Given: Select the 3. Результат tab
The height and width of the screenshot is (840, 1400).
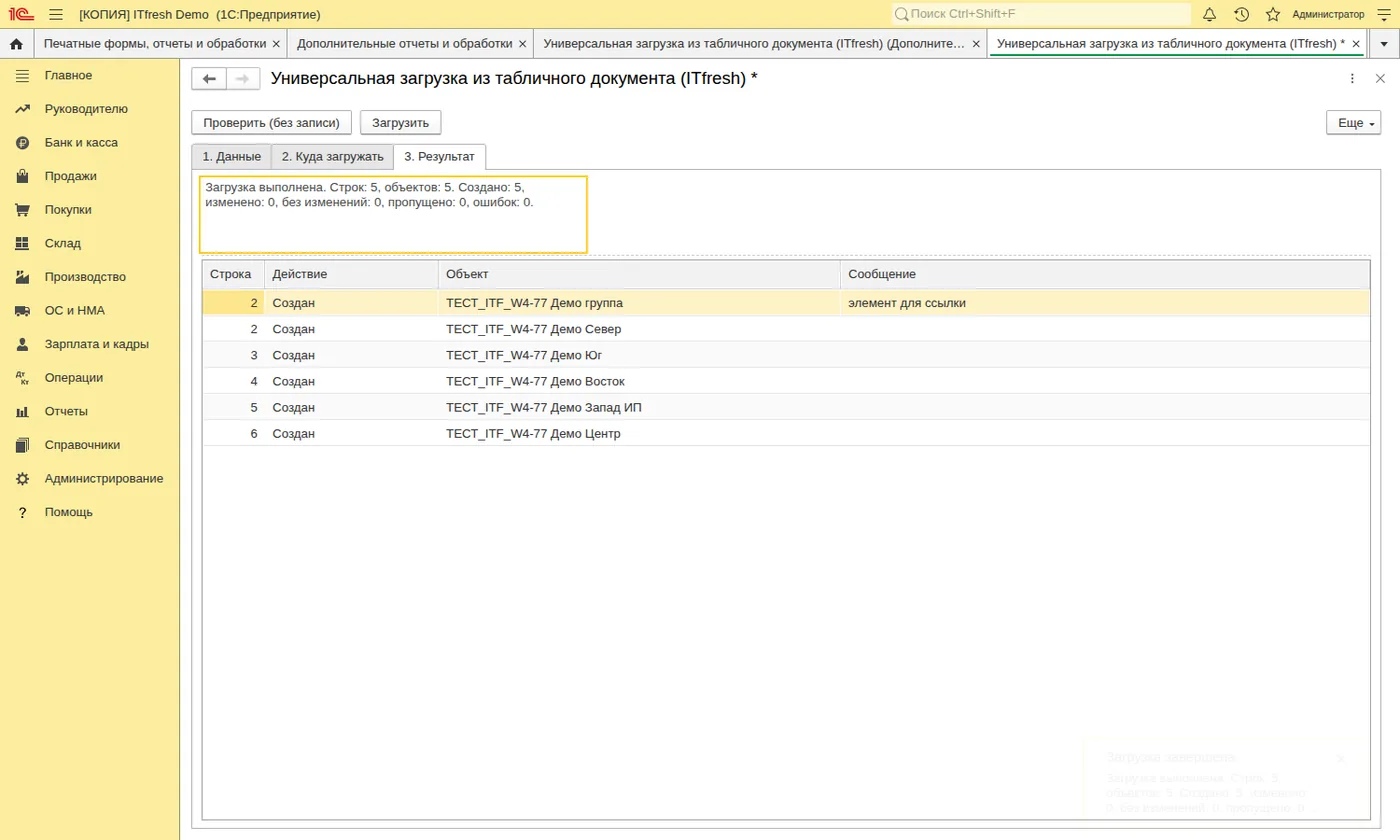Looking at the screenshot, I should click(440, 157).
